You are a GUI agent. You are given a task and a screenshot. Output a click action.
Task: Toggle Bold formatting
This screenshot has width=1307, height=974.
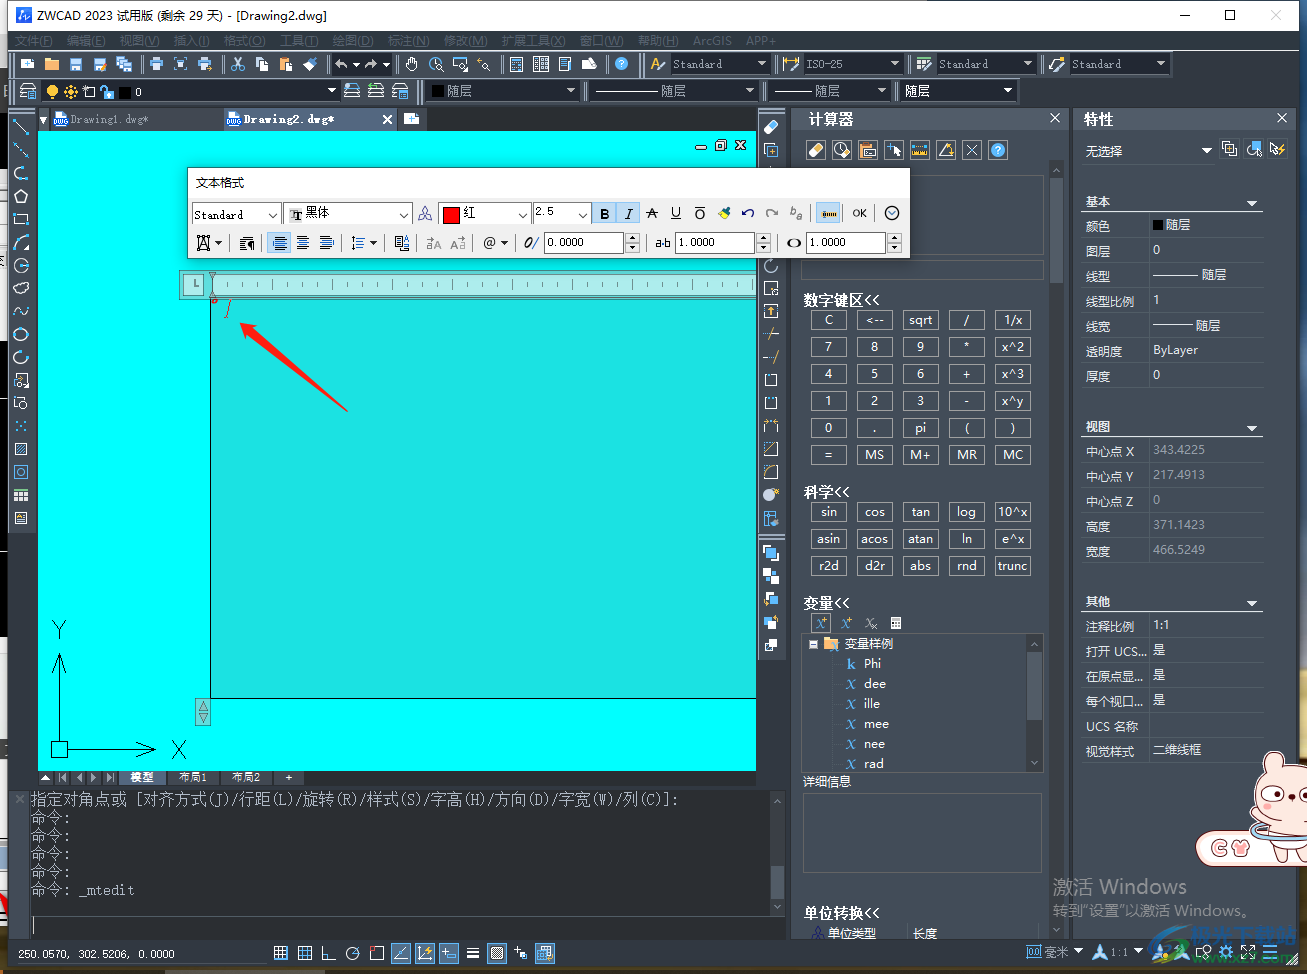pos(604,213)
